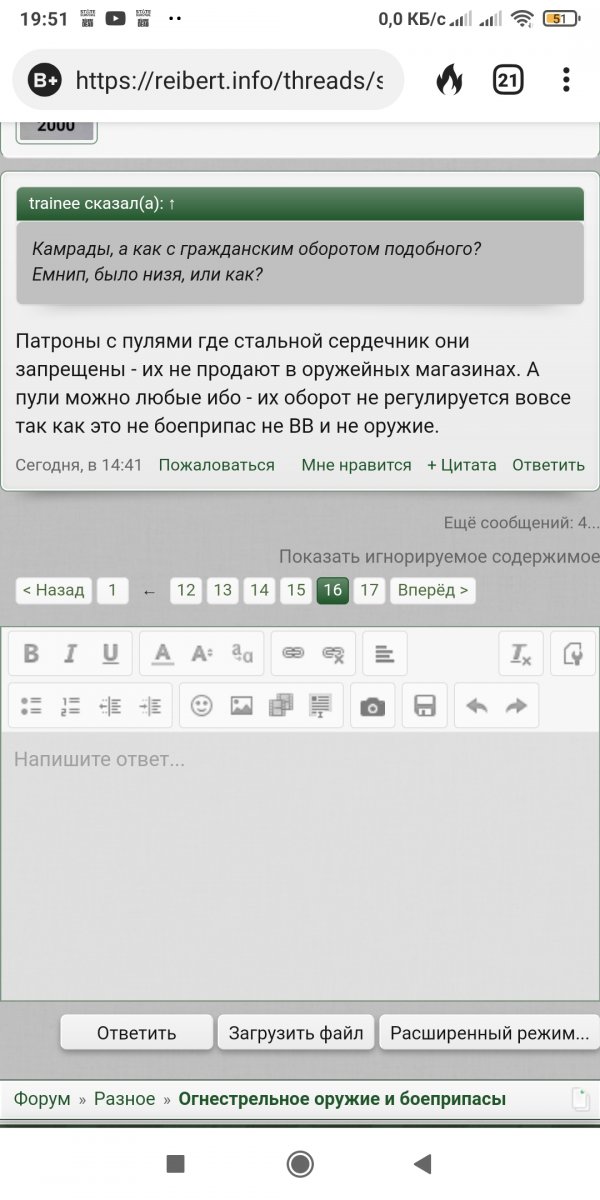Open page 14 of the thread
This screenshot has width=600, height=1200.
click(259, 590)
